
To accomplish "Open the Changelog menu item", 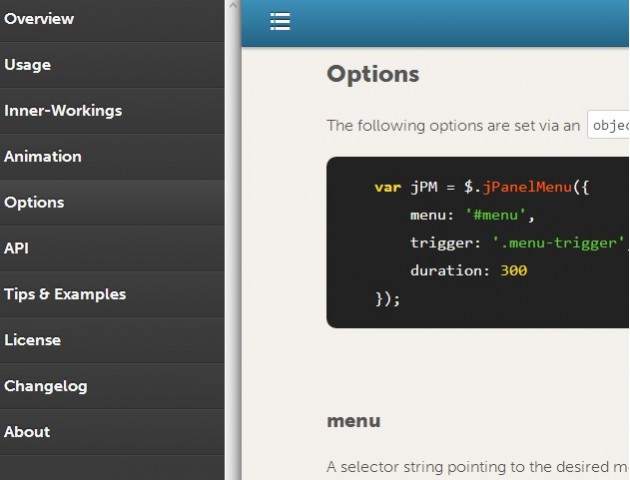I will [46, 386].
